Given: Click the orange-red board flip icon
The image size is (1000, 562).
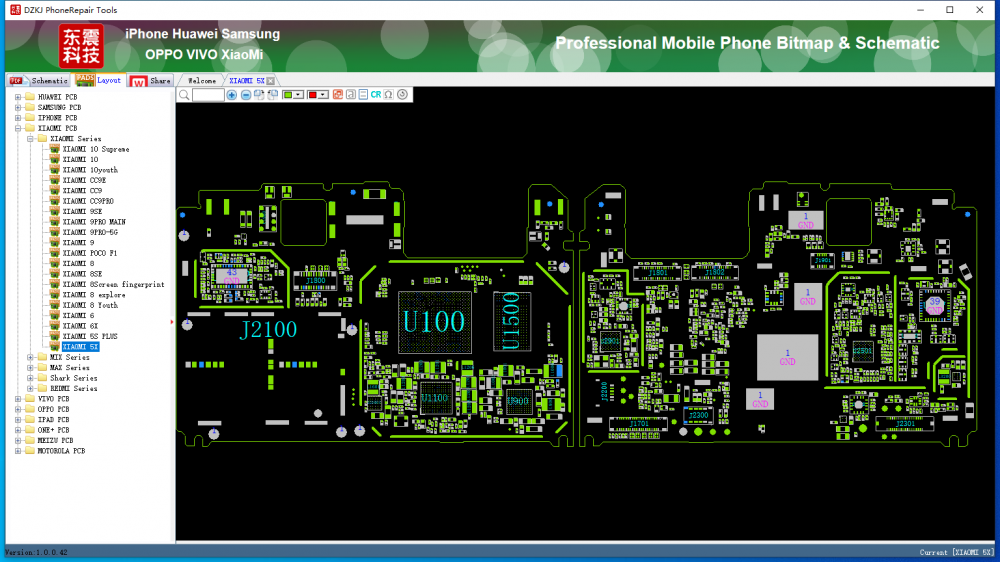Looking at the screenshot, I should pyautogui.click(x=337, y=95).
